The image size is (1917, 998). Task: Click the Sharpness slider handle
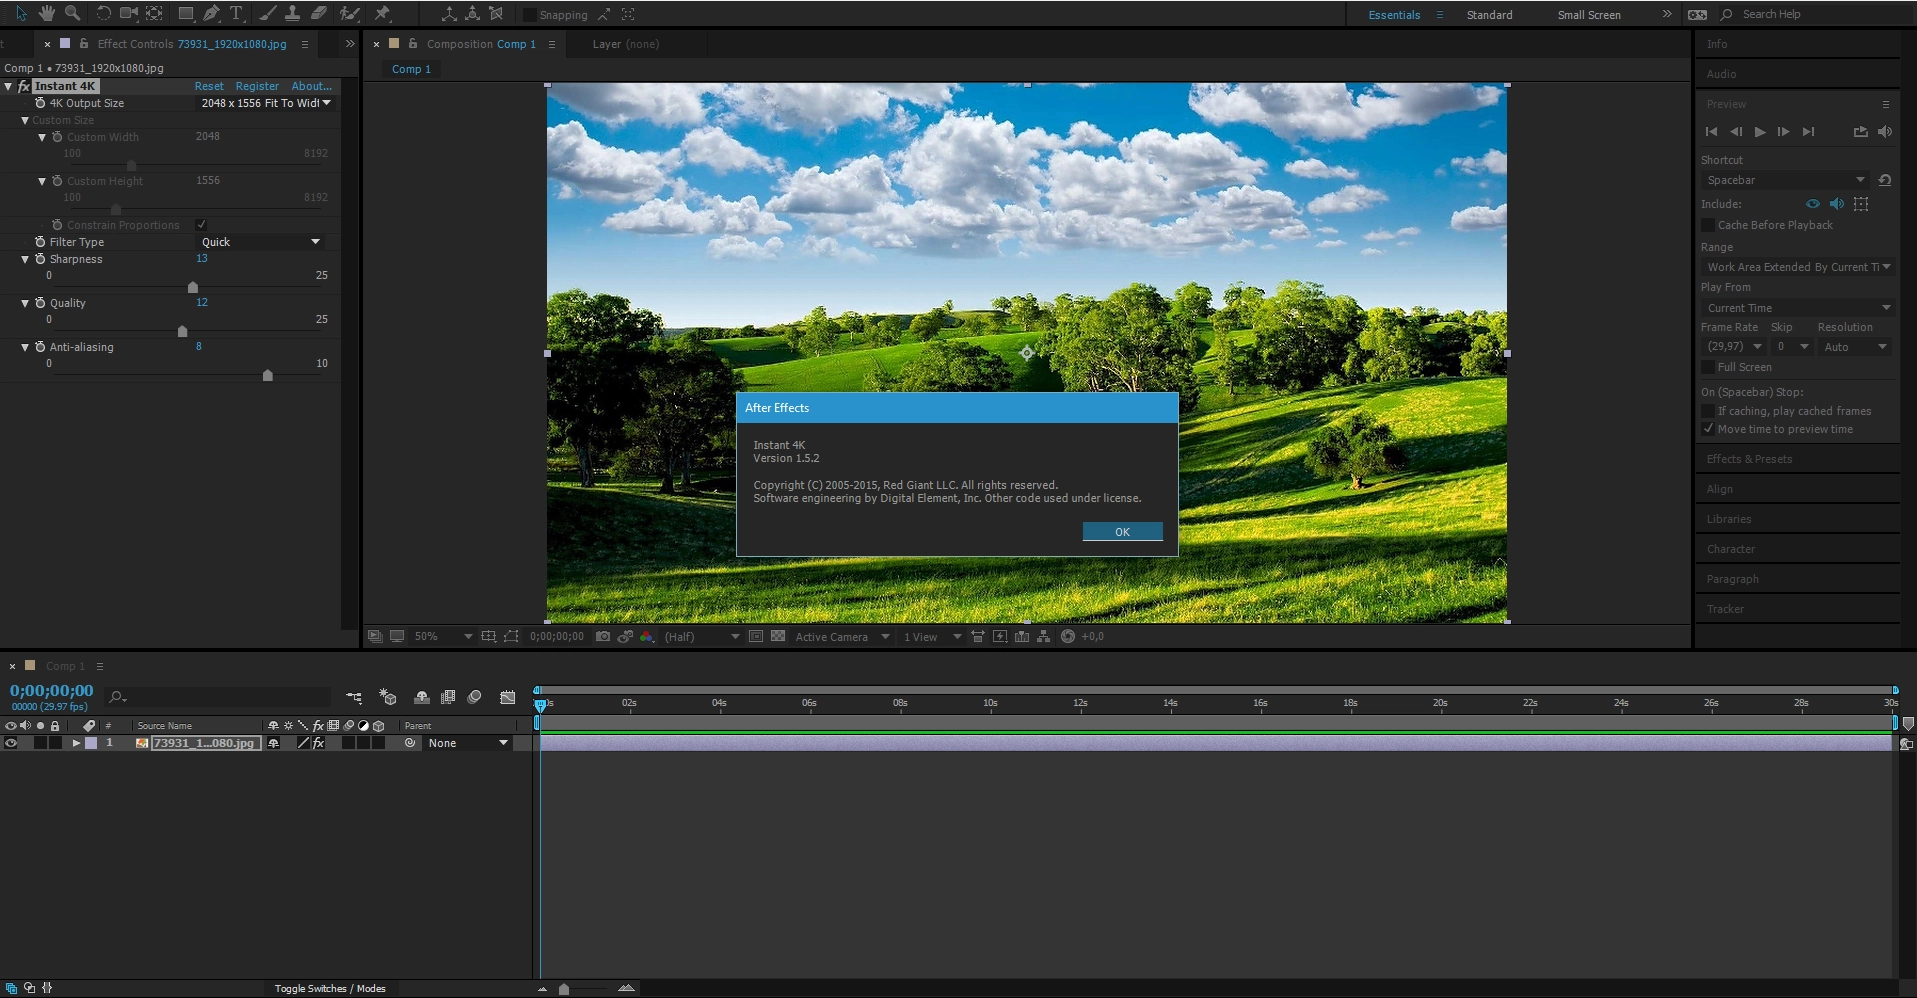point(193,287)
